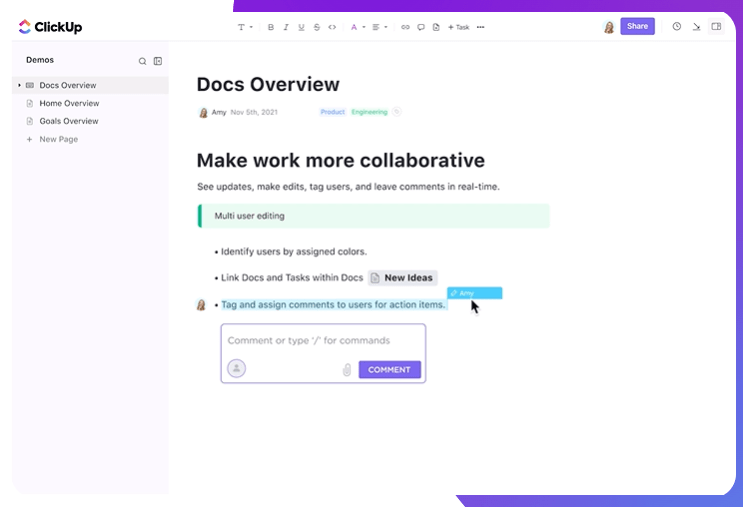743x507 pixels.
Task: Open Goals Overview page
Action: [69, 121]
